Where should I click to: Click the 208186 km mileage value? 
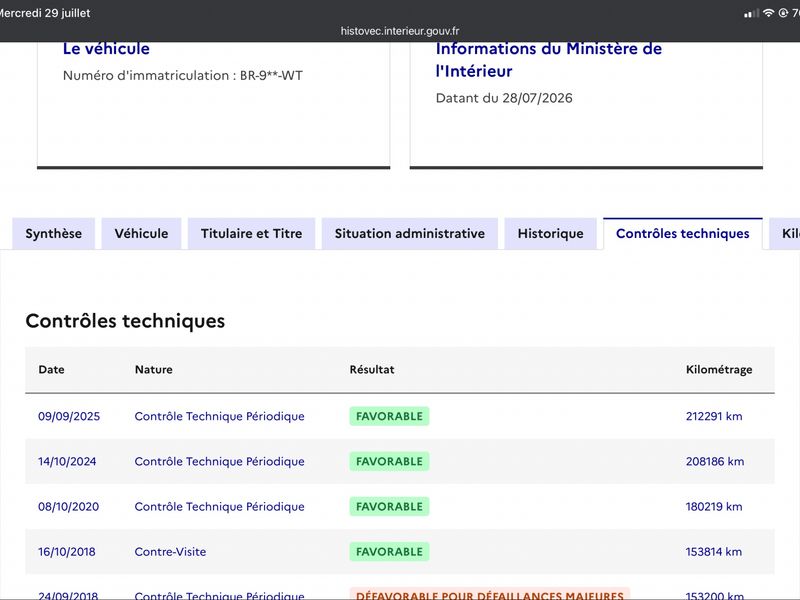(715, 462)
